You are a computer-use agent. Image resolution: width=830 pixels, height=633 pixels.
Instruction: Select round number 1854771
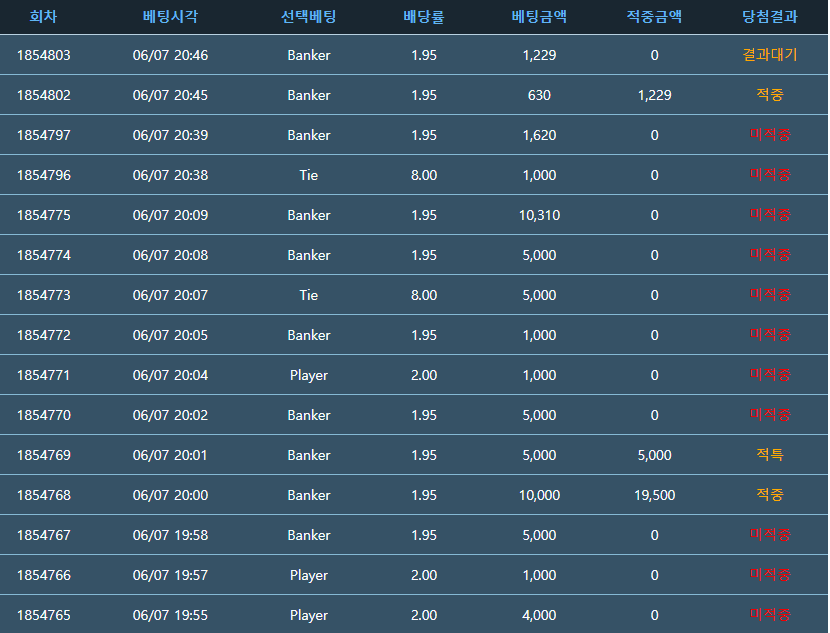[x=43, y=375]
